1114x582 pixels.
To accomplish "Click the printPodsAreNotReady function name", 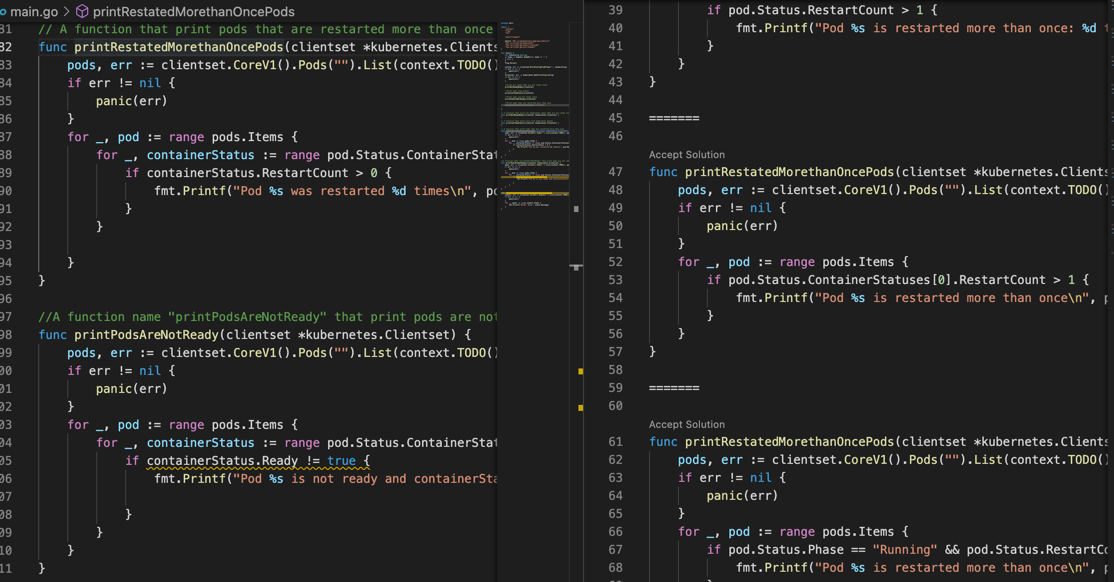I will 146,335.
